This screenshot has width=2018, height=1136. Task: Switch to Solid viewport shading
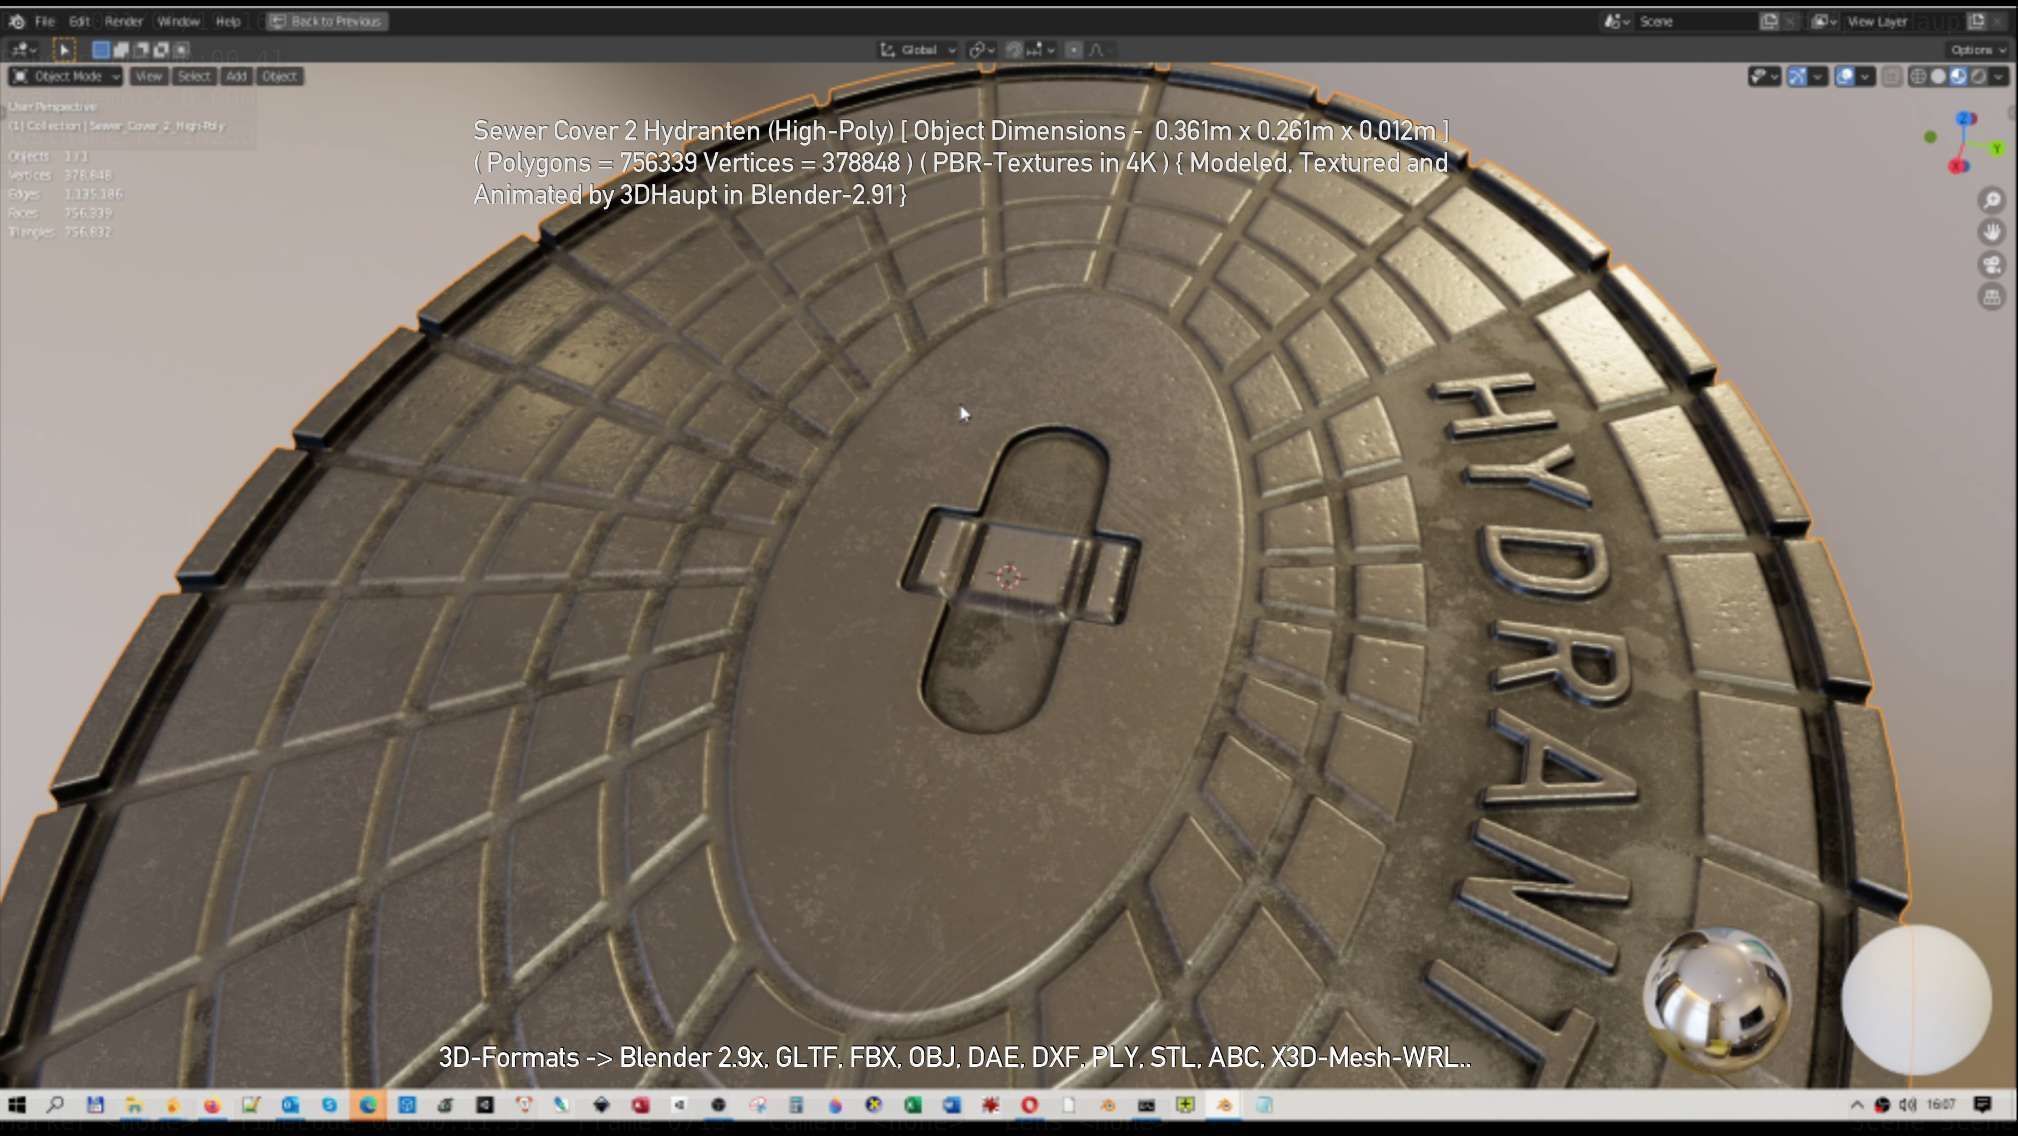tap(1938, 76)
